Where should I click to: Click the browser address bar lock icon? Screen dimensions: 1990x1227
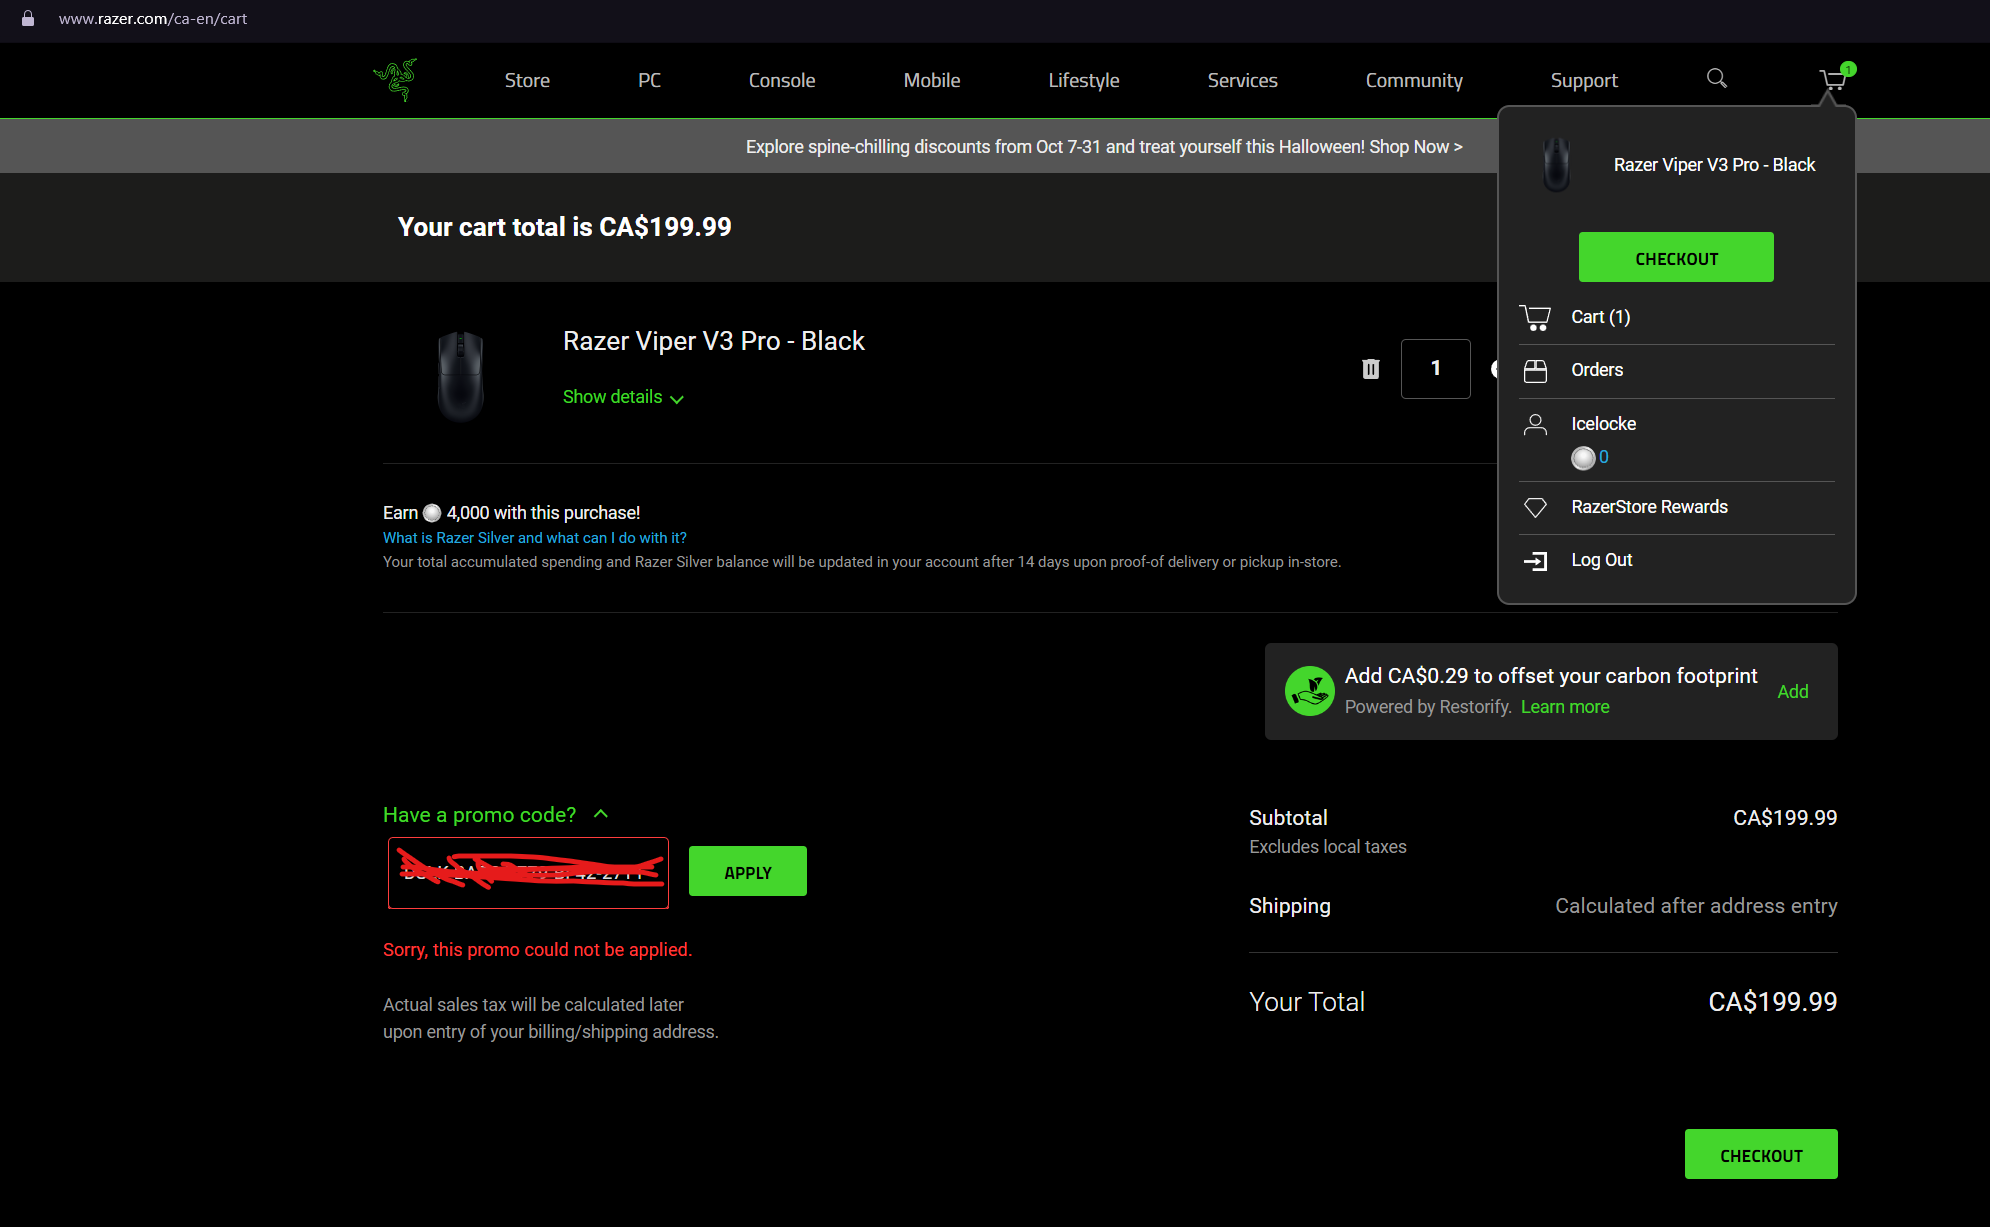coord(28,18)
